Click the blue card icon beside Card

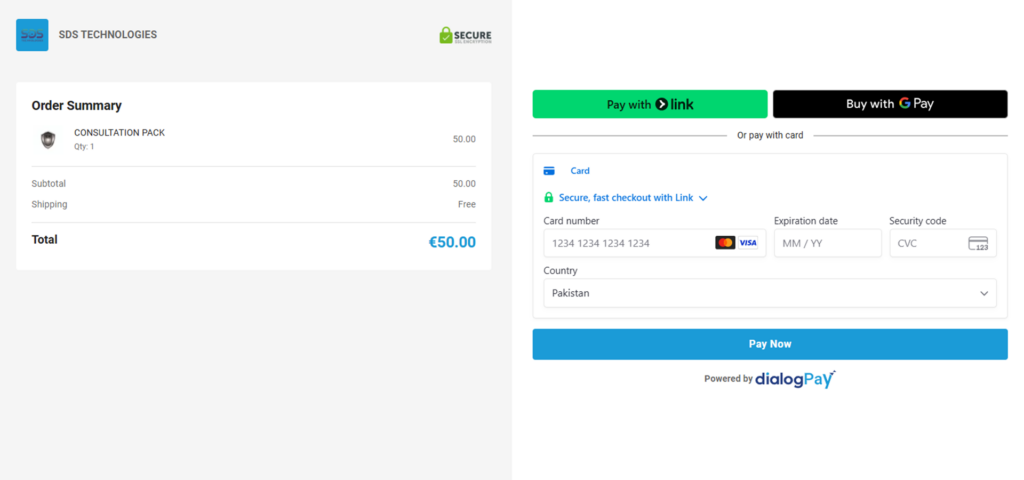click(x=549, y=171)
